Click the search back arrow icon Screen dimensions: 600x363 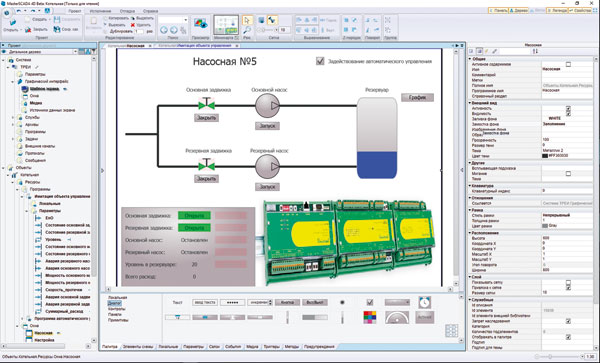(164, 30)
